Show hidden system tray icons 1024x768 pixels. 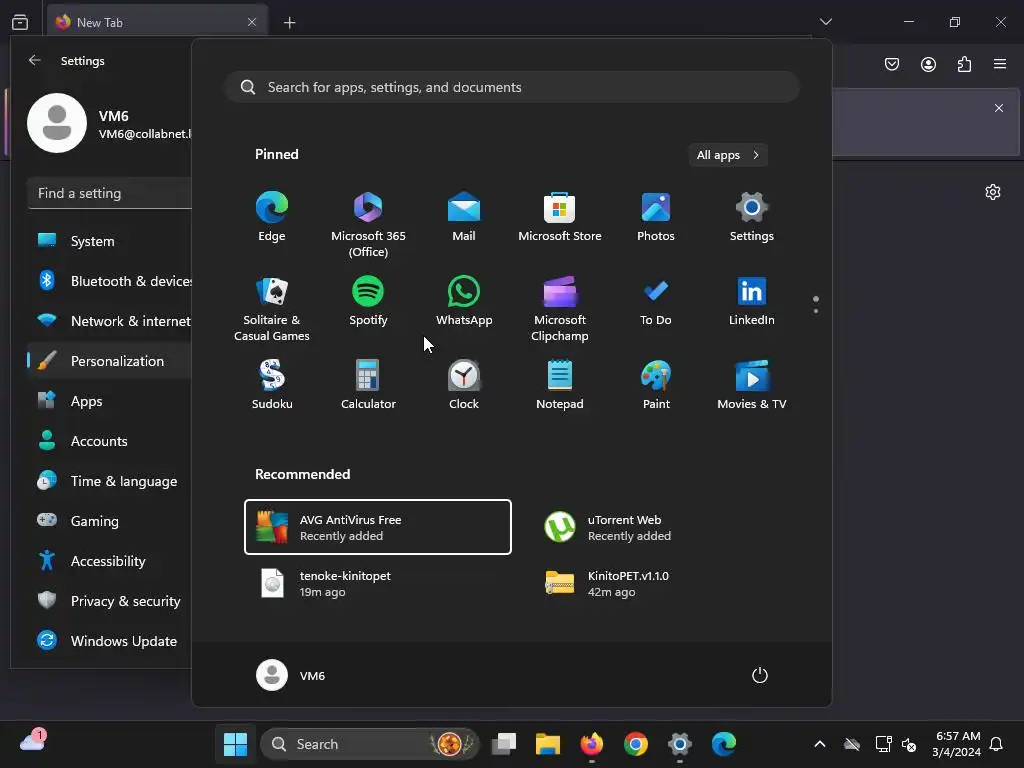[x=820, y=744]
